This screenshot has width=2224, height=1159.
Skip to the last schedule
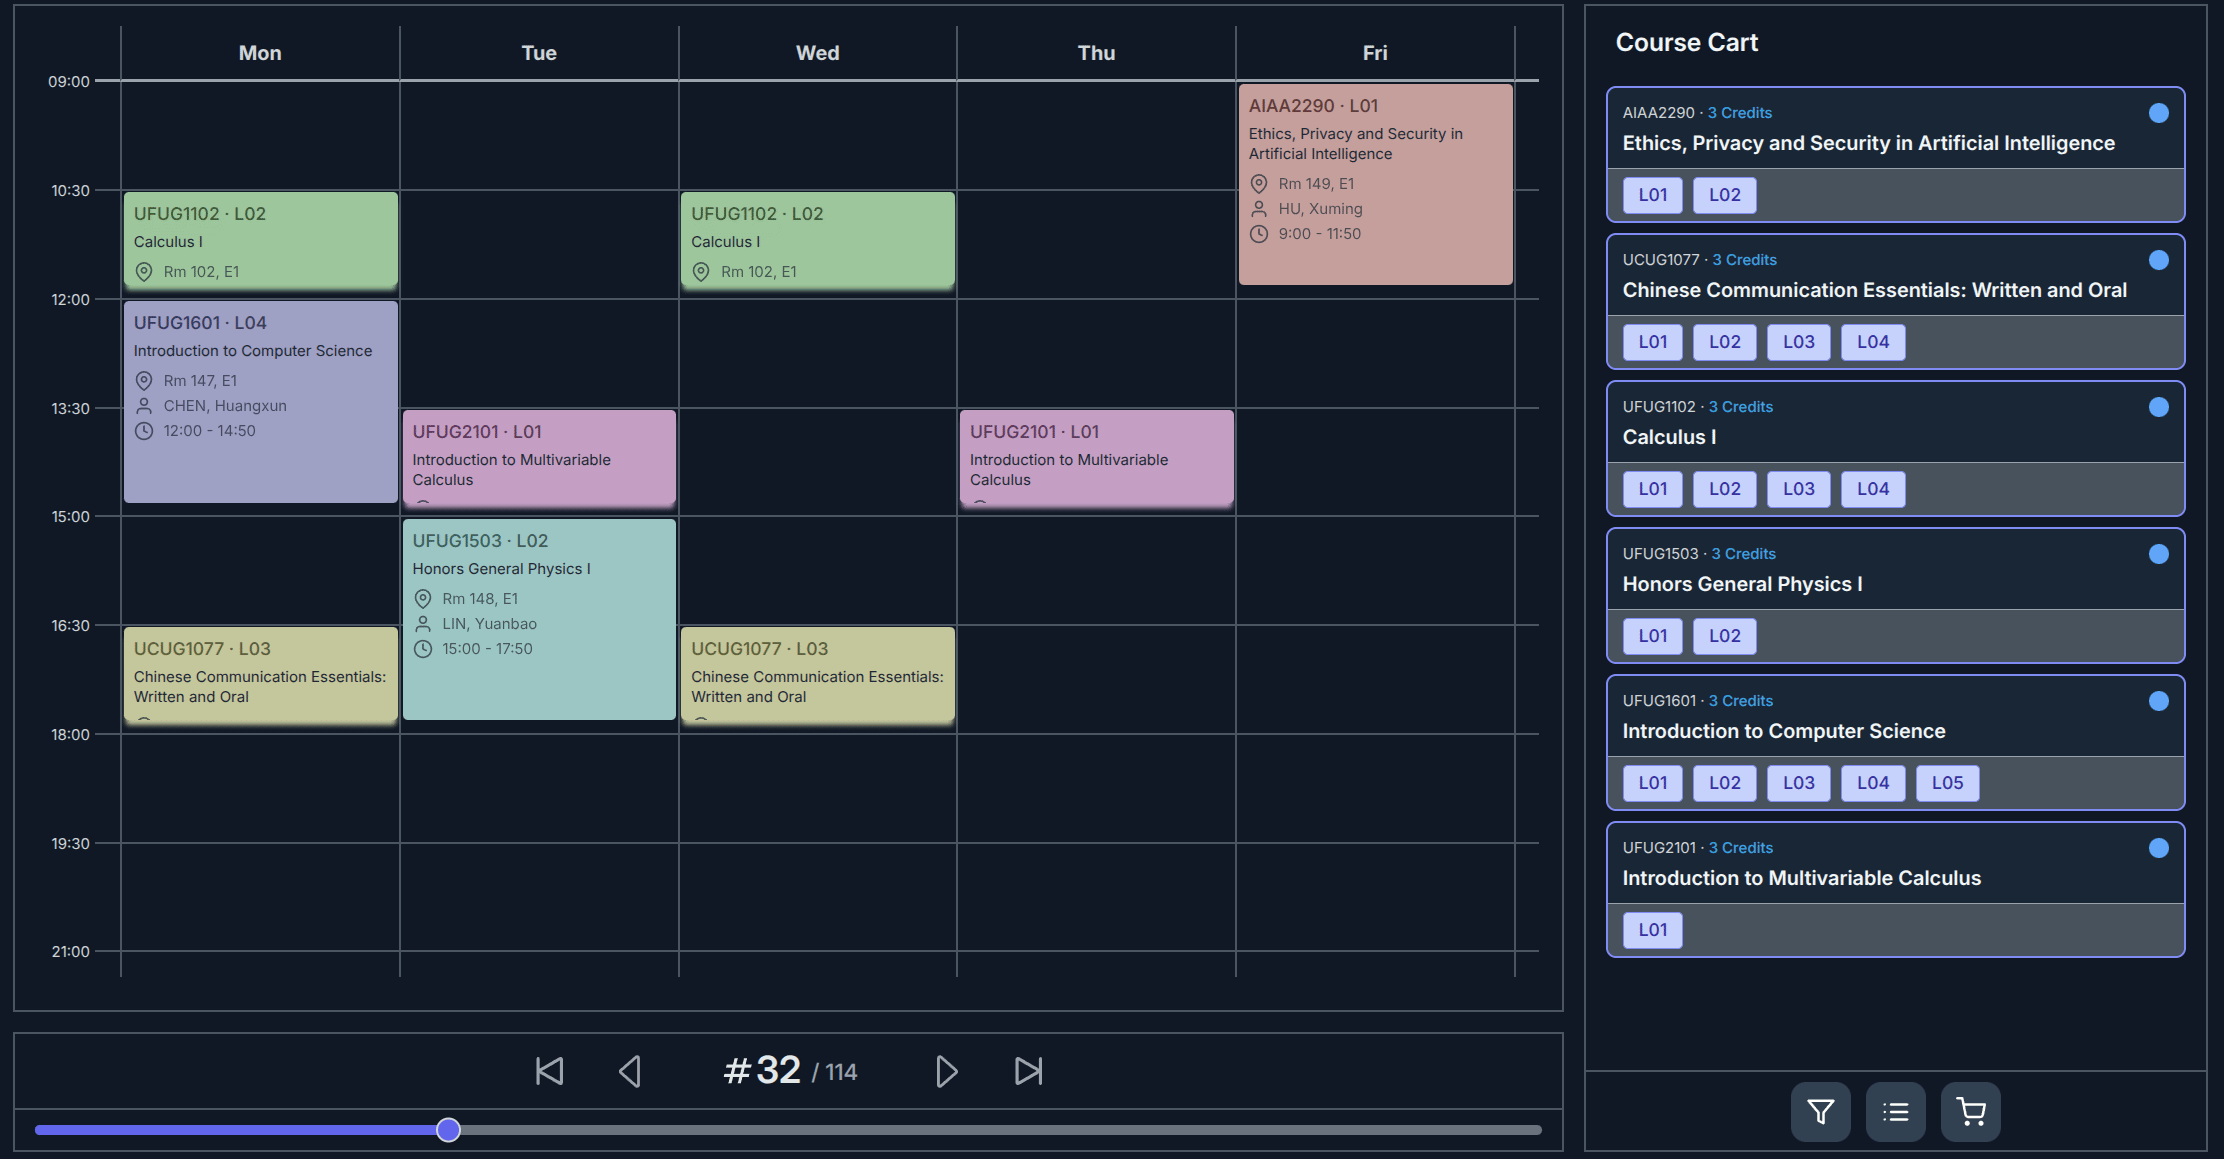1028,1071
